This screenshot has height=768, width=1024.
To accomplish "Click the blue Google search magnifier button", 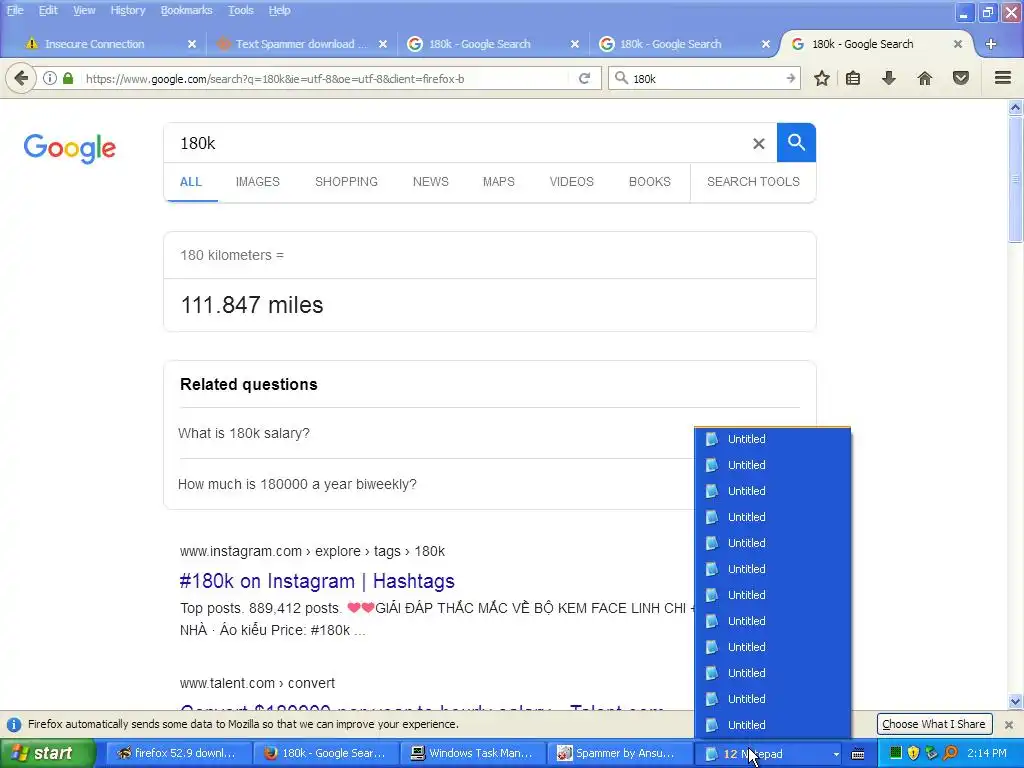I will click(796, 142).
